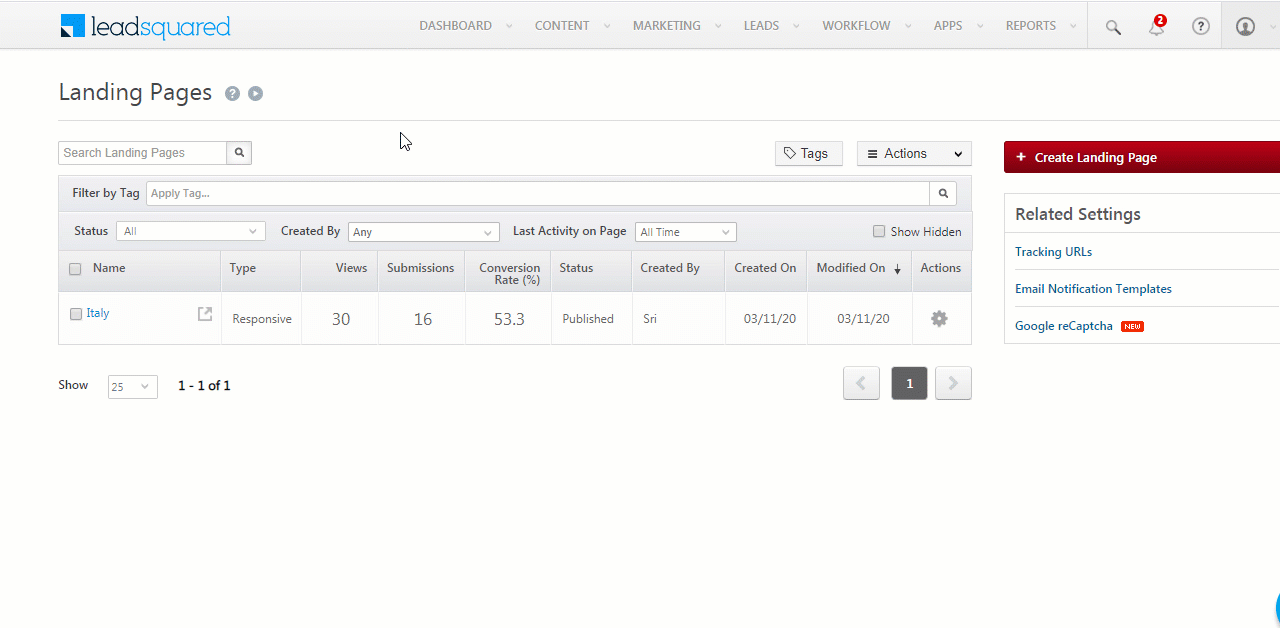Open the search magnifier in top navigation

pos(1113,27)
